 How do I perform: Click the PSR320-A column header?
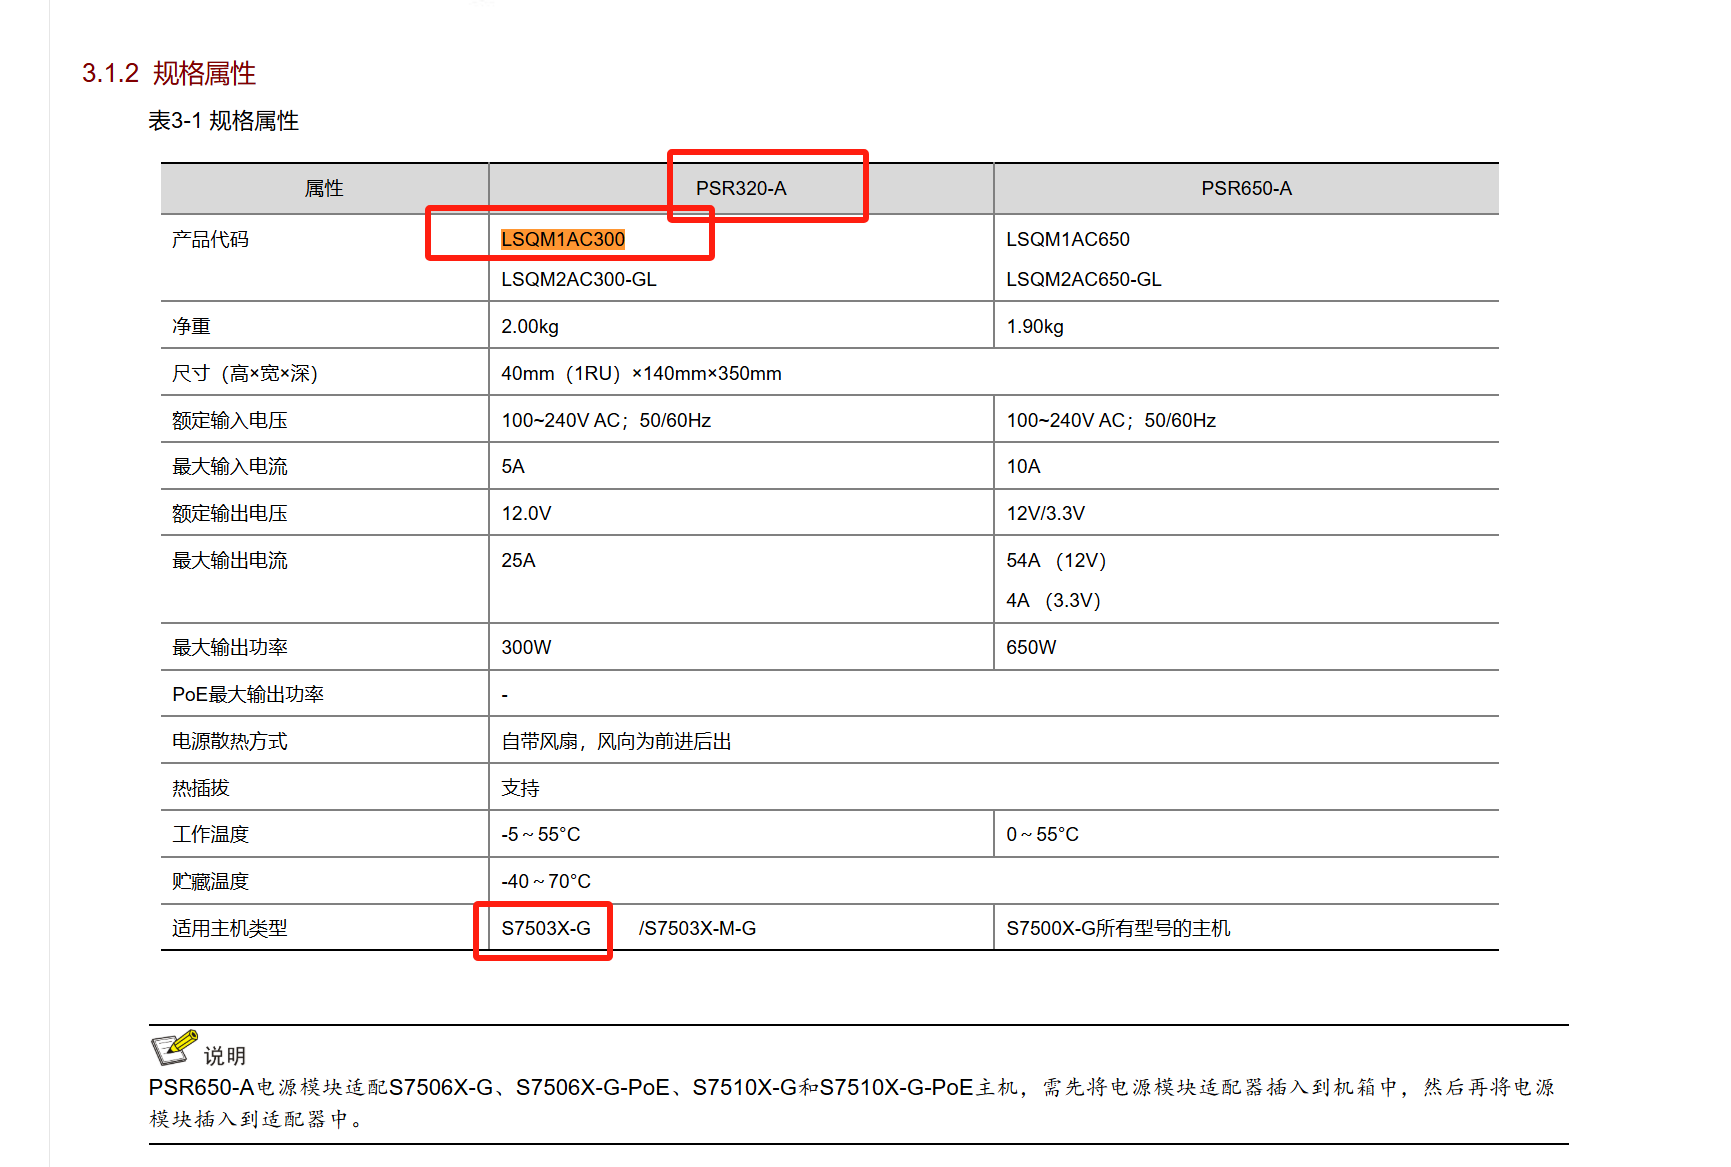(741, 188)
